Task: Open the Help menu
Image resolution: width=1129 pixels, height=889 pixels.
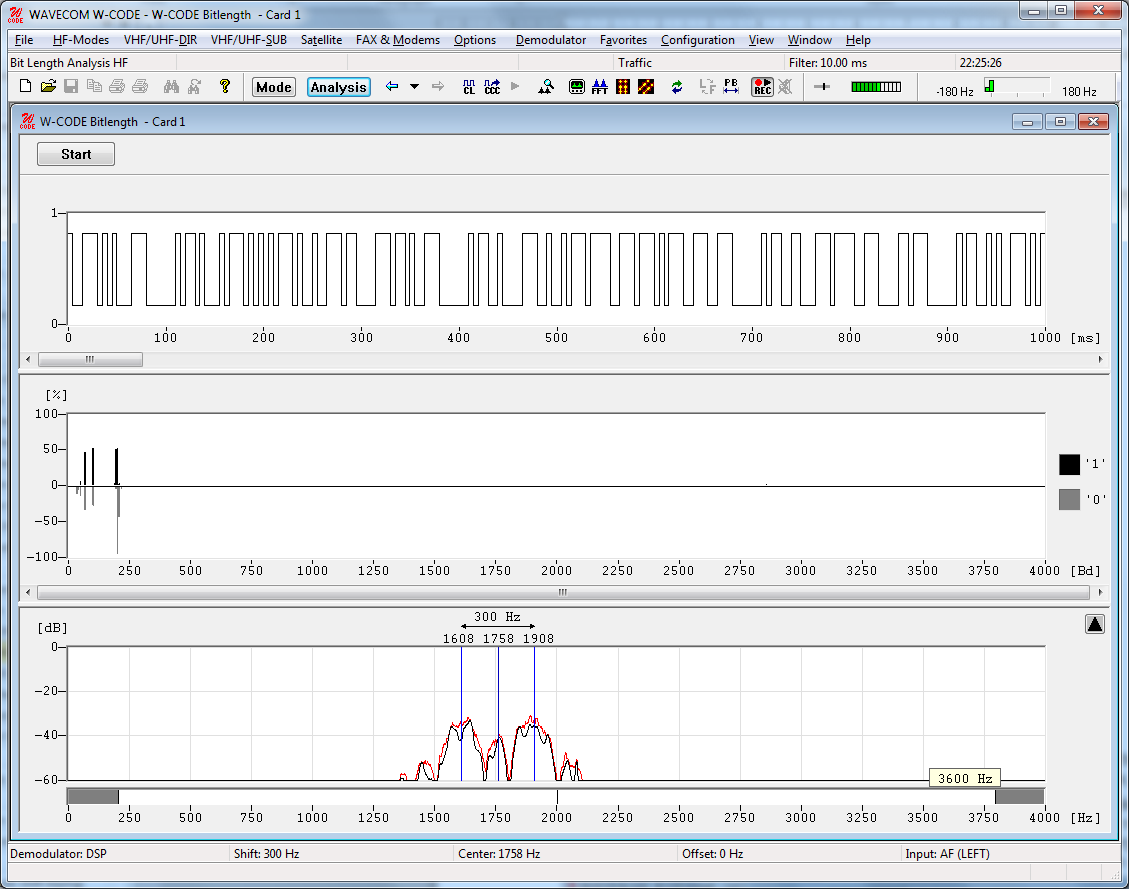Action: (x=858, y=40)
